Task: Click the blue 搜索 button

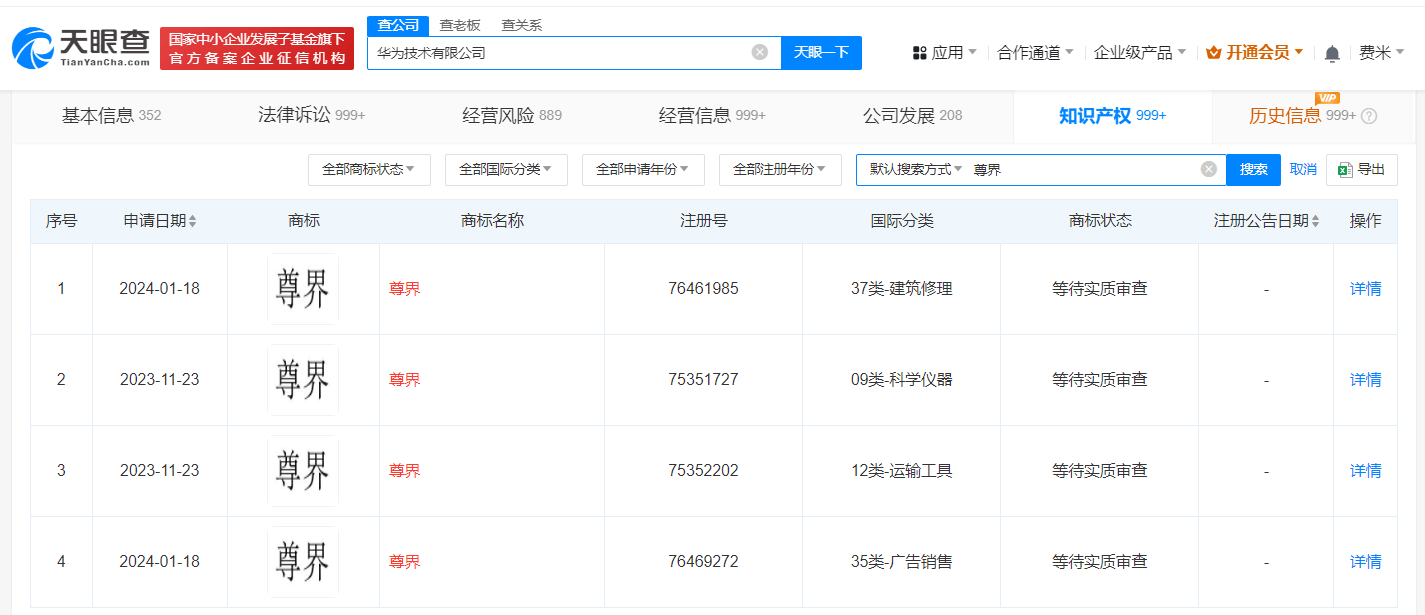Action: pos(1253,169)
